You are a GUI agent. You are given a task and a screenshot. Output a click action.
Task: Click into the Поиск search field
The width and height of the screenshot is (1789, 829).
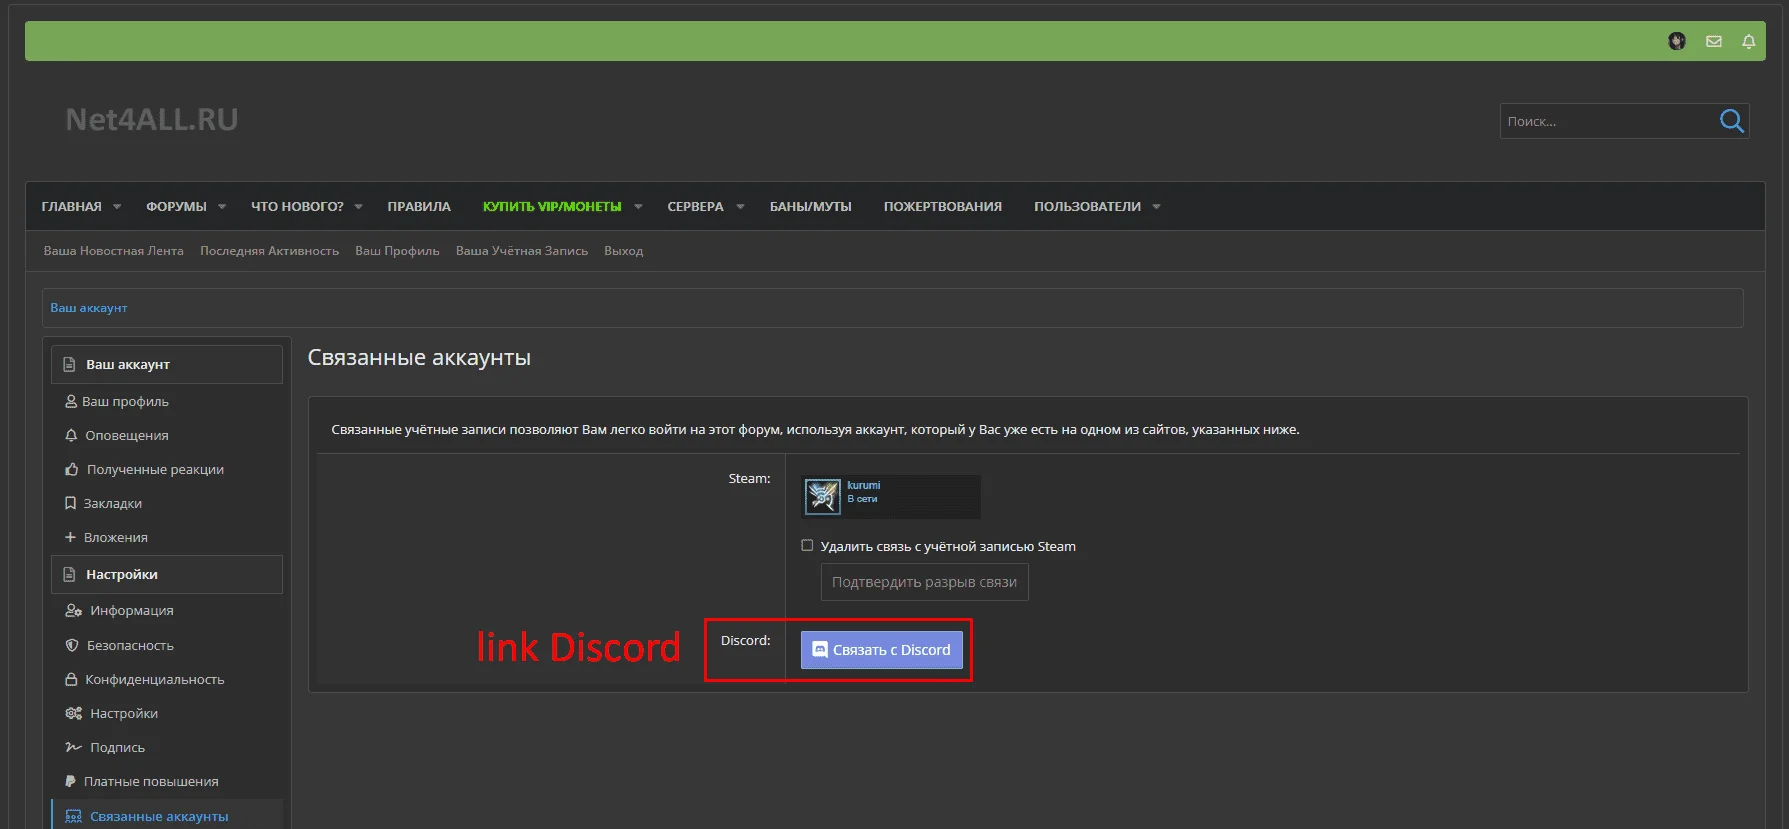coord(1604,121)
